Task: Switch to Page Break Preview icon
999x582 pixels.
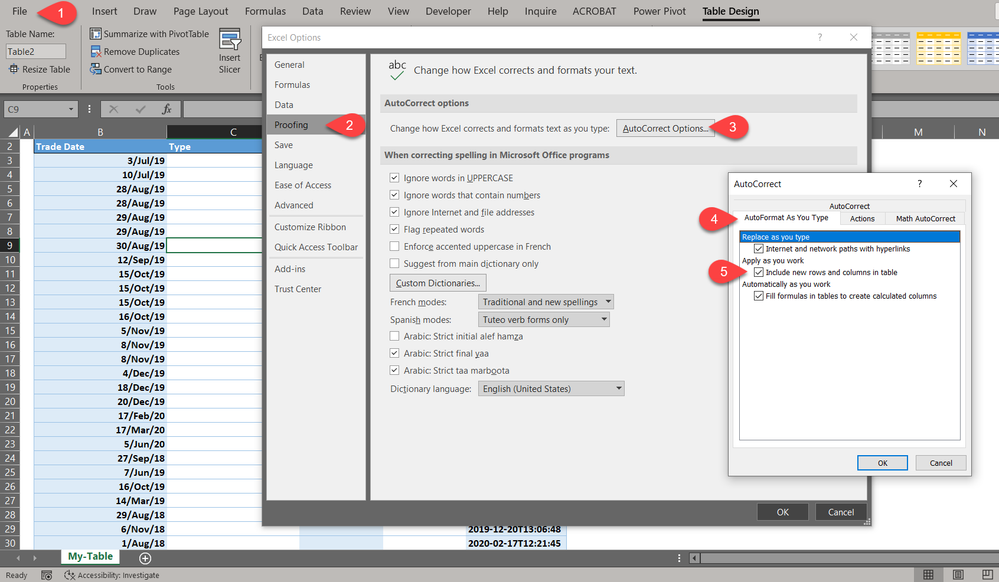Action: tap(987, 574)
